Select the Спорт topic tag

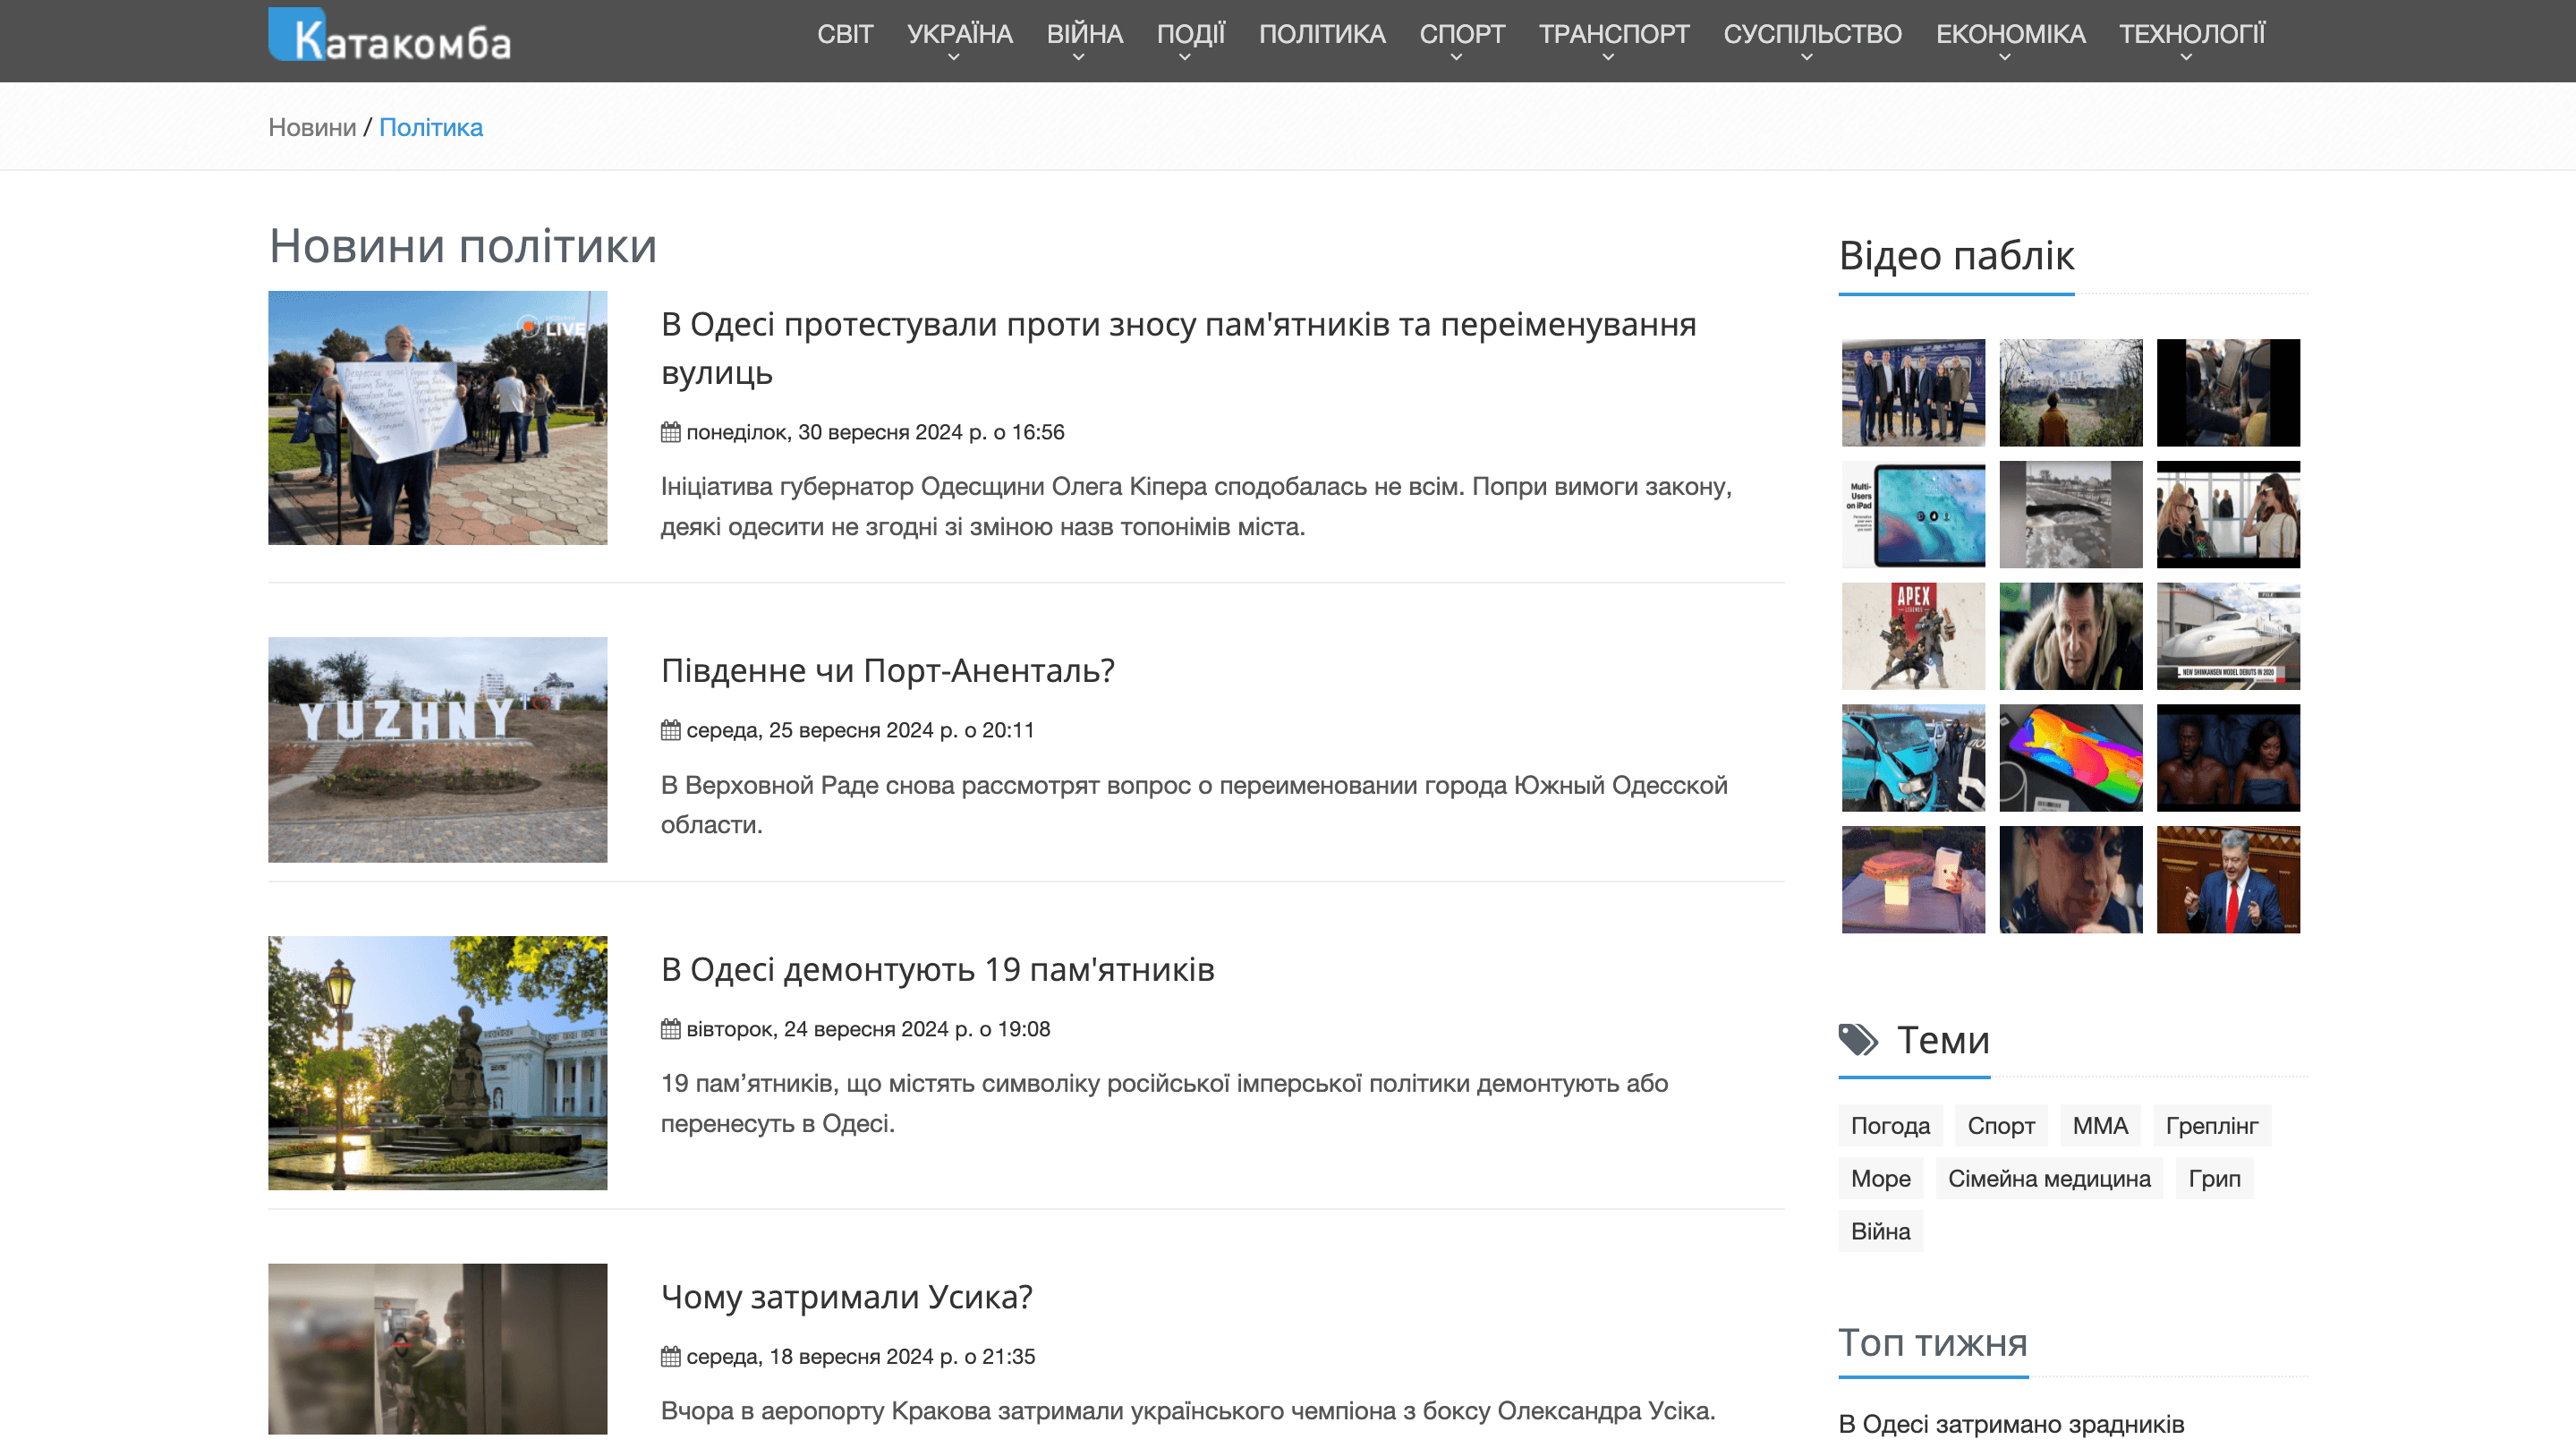tap(2001, 1126)
